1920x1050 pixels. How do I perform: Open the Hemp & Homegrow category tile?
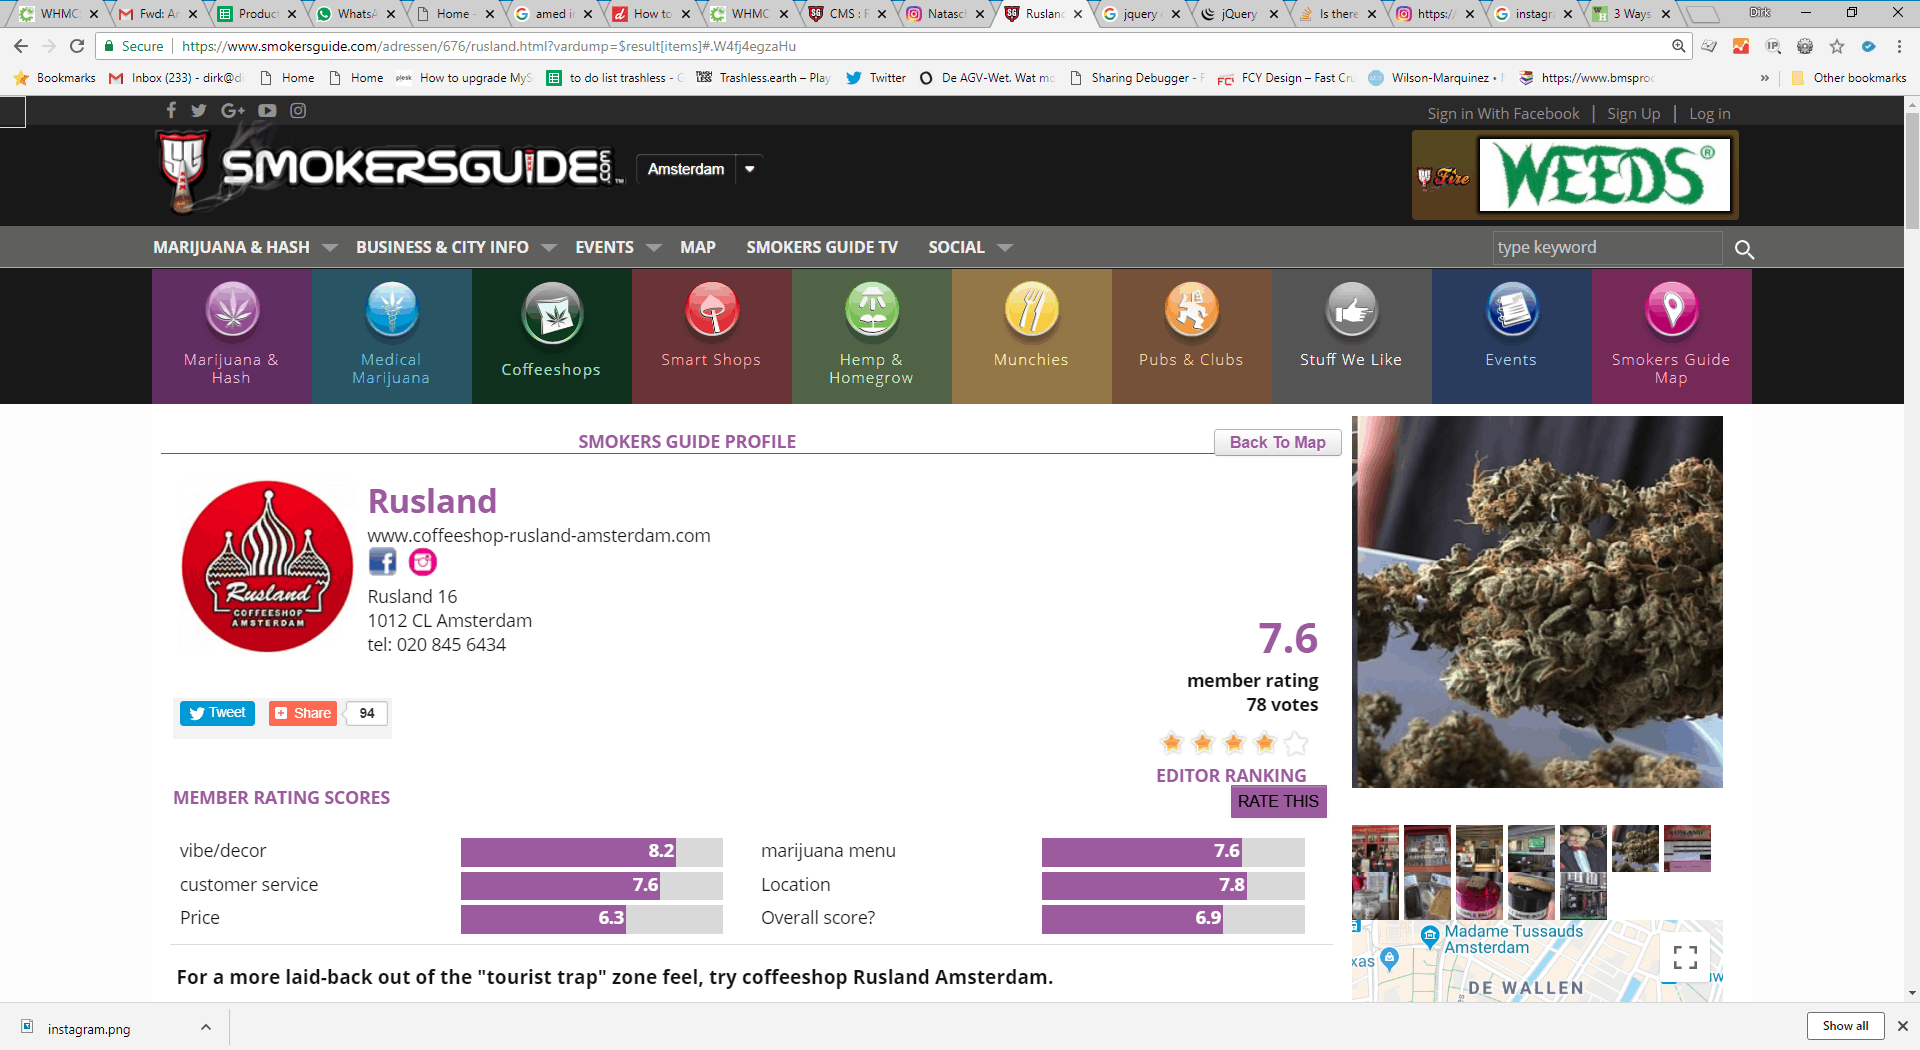[x=871, y=336]
